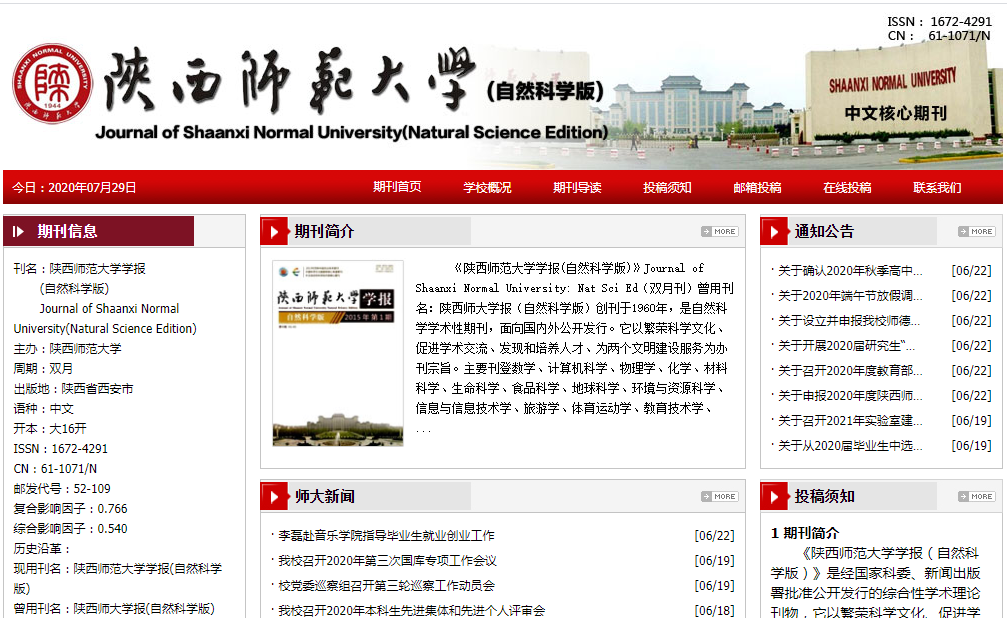Click the 曾用刊名：陕西师大学报 sidebar entry

pos(114,608)
